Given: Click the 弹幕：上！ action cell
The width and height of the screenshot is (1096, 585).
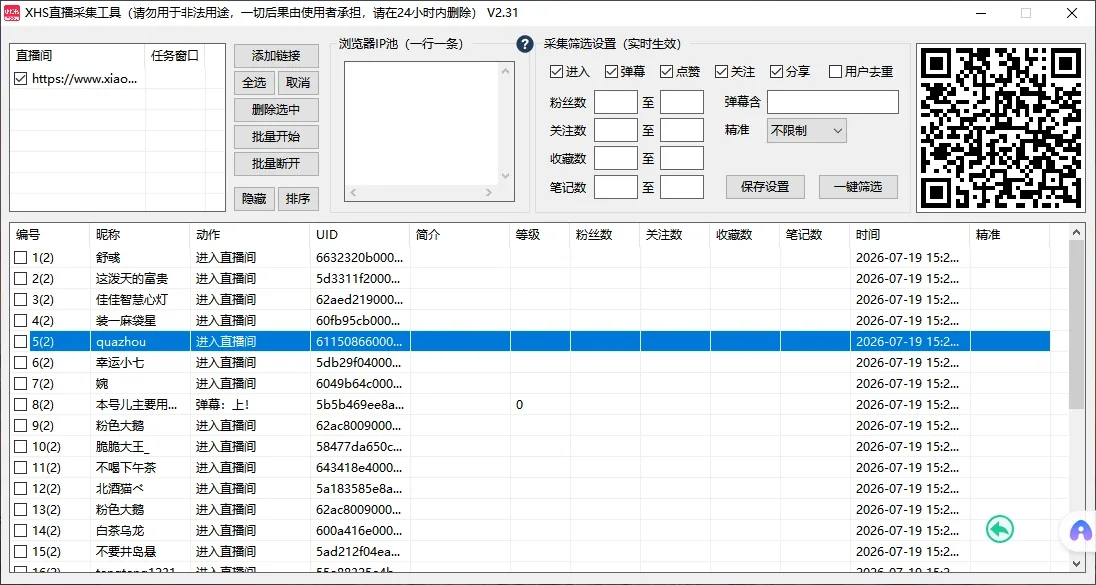Looking at the screenshot, I should click(250, 405).
